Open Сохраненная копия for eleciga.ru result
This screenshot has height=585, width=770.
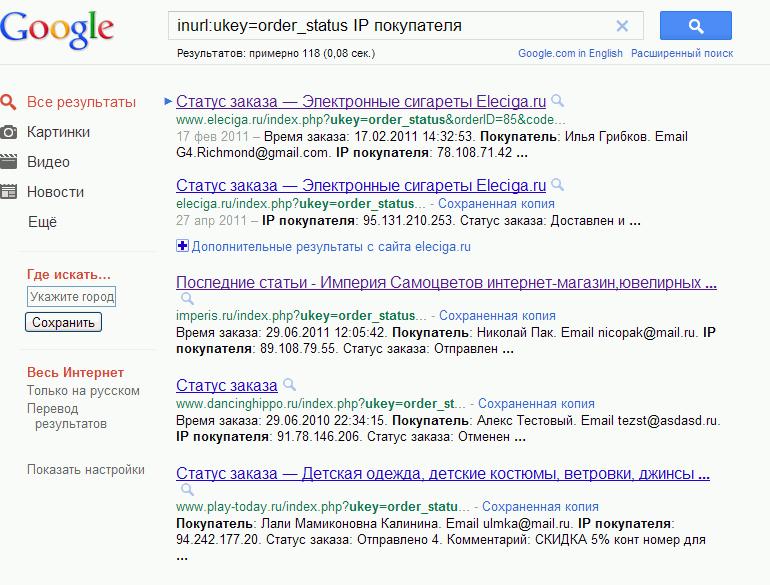point(496,203)
